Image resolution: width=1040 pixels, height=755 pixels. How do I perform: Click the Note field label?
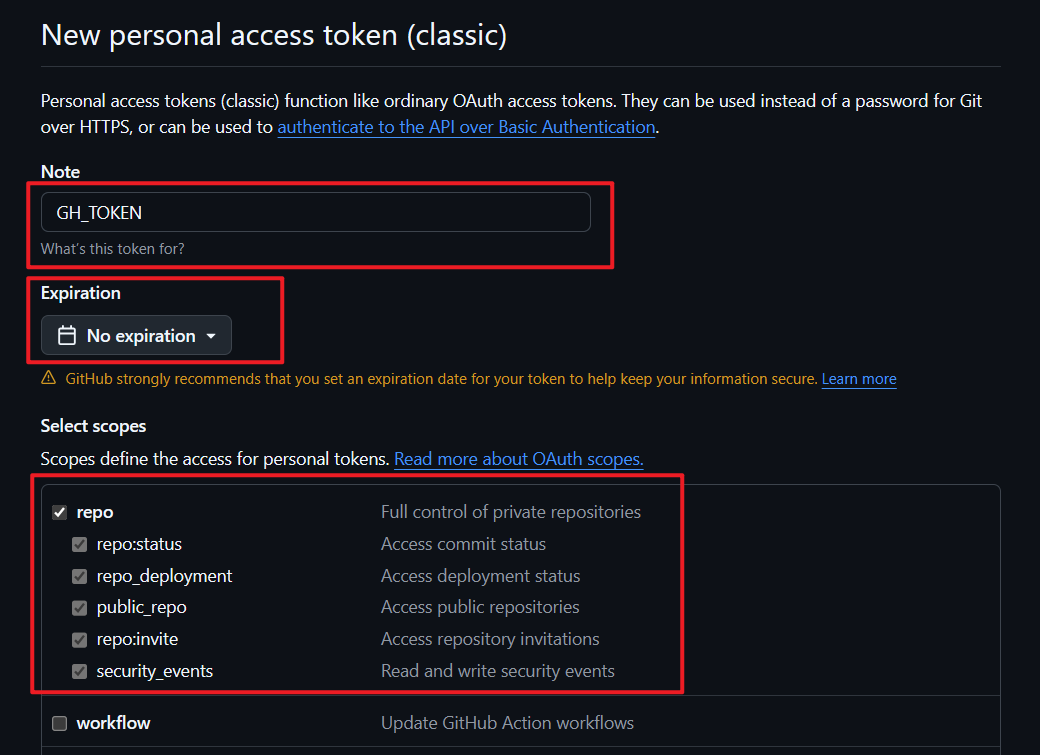[x=60, y=172]
